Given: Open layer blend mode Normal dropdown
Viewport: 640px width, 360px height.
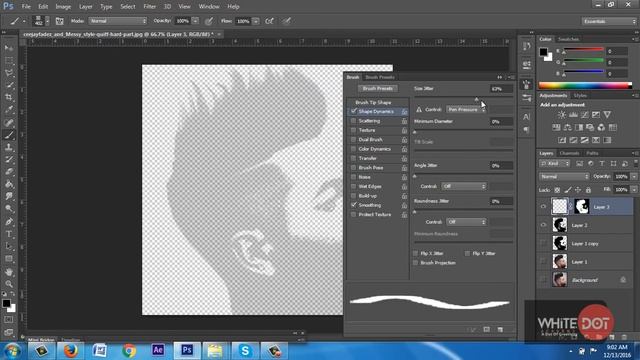Looking at the screenshot, I should click(x=564, y=176).
